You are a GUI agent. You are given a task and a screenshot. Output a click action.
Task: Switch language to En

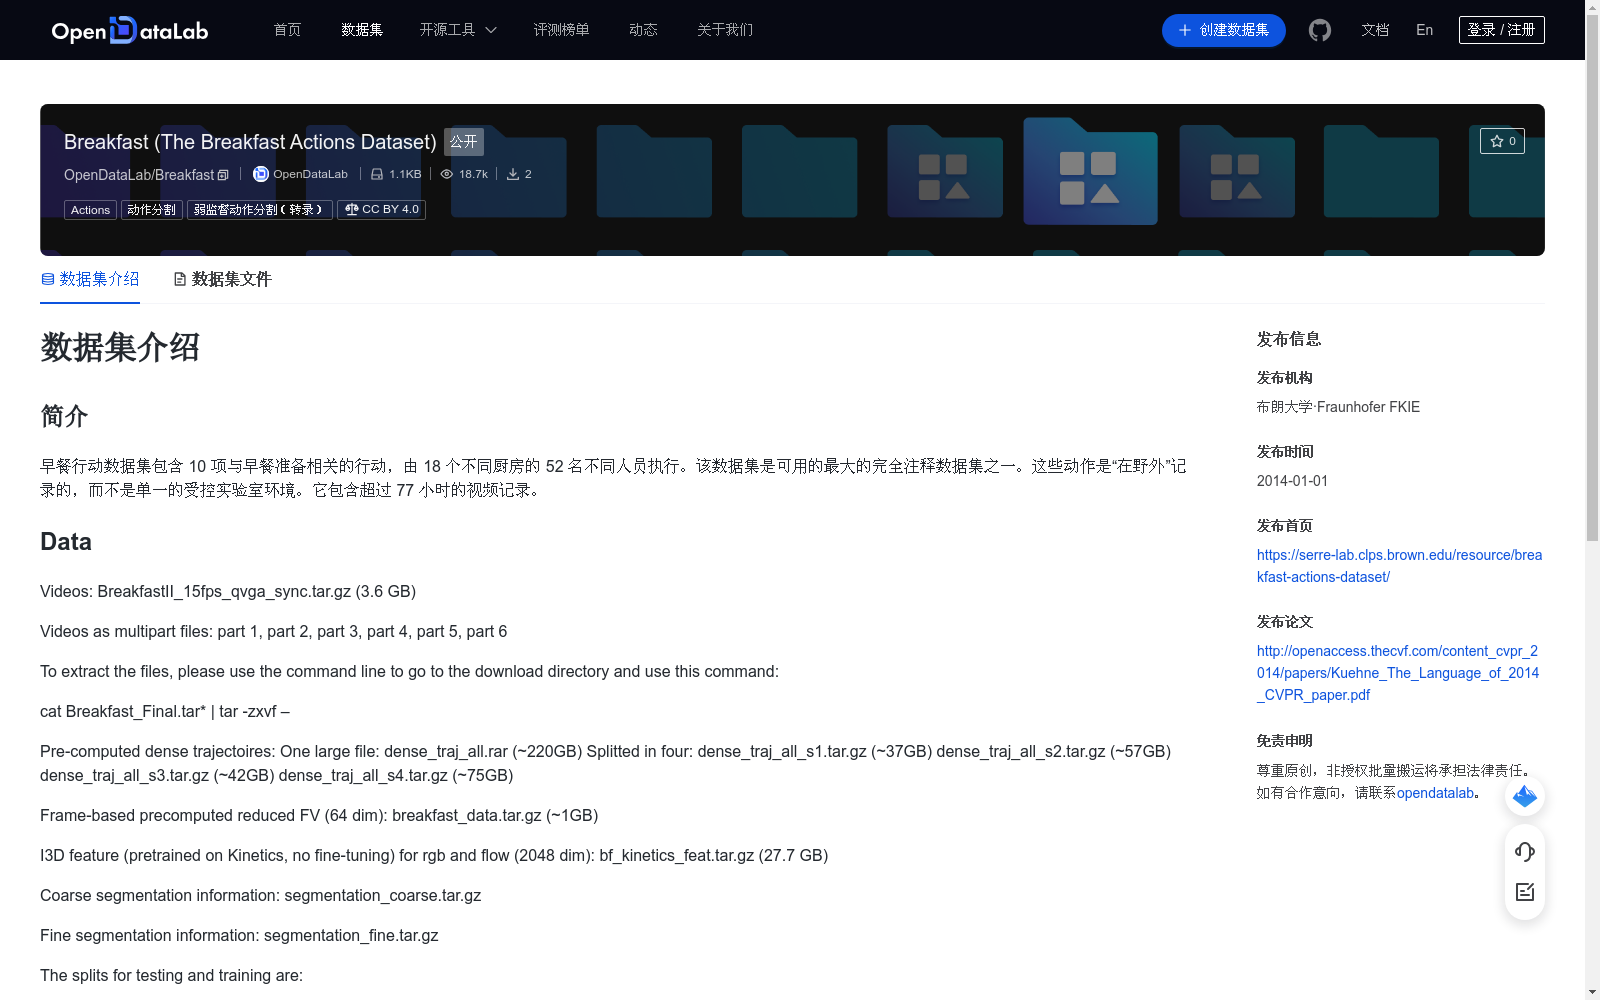coord(1425,30)
